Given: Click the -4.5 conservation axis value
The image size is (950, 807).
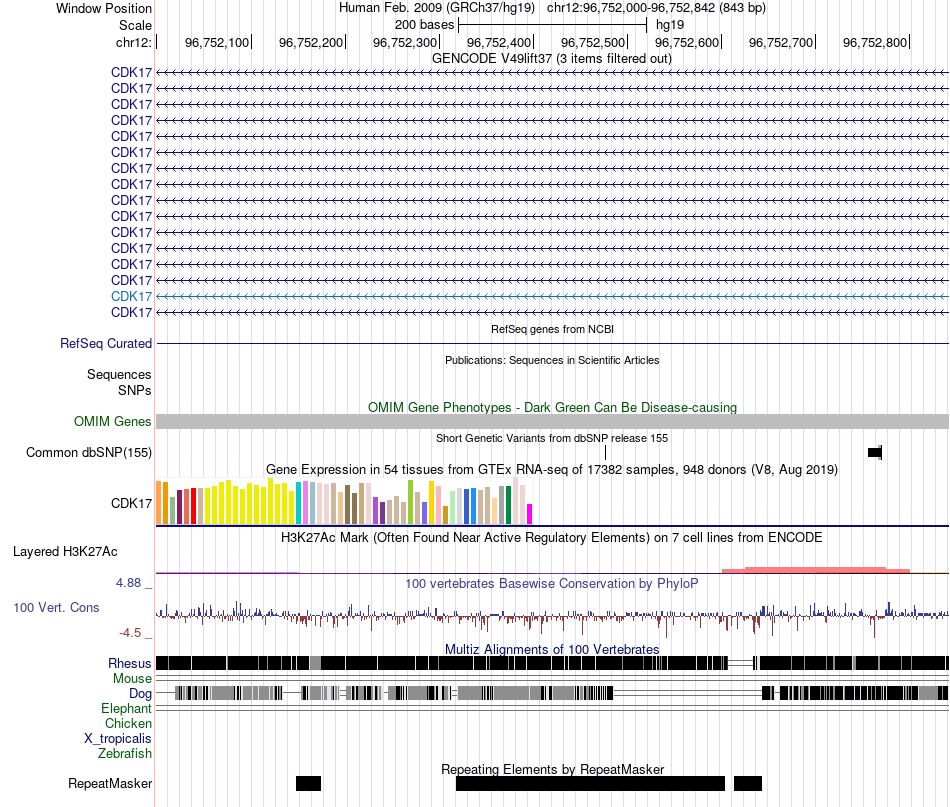Looking at the screenshot, I should 130,633.
